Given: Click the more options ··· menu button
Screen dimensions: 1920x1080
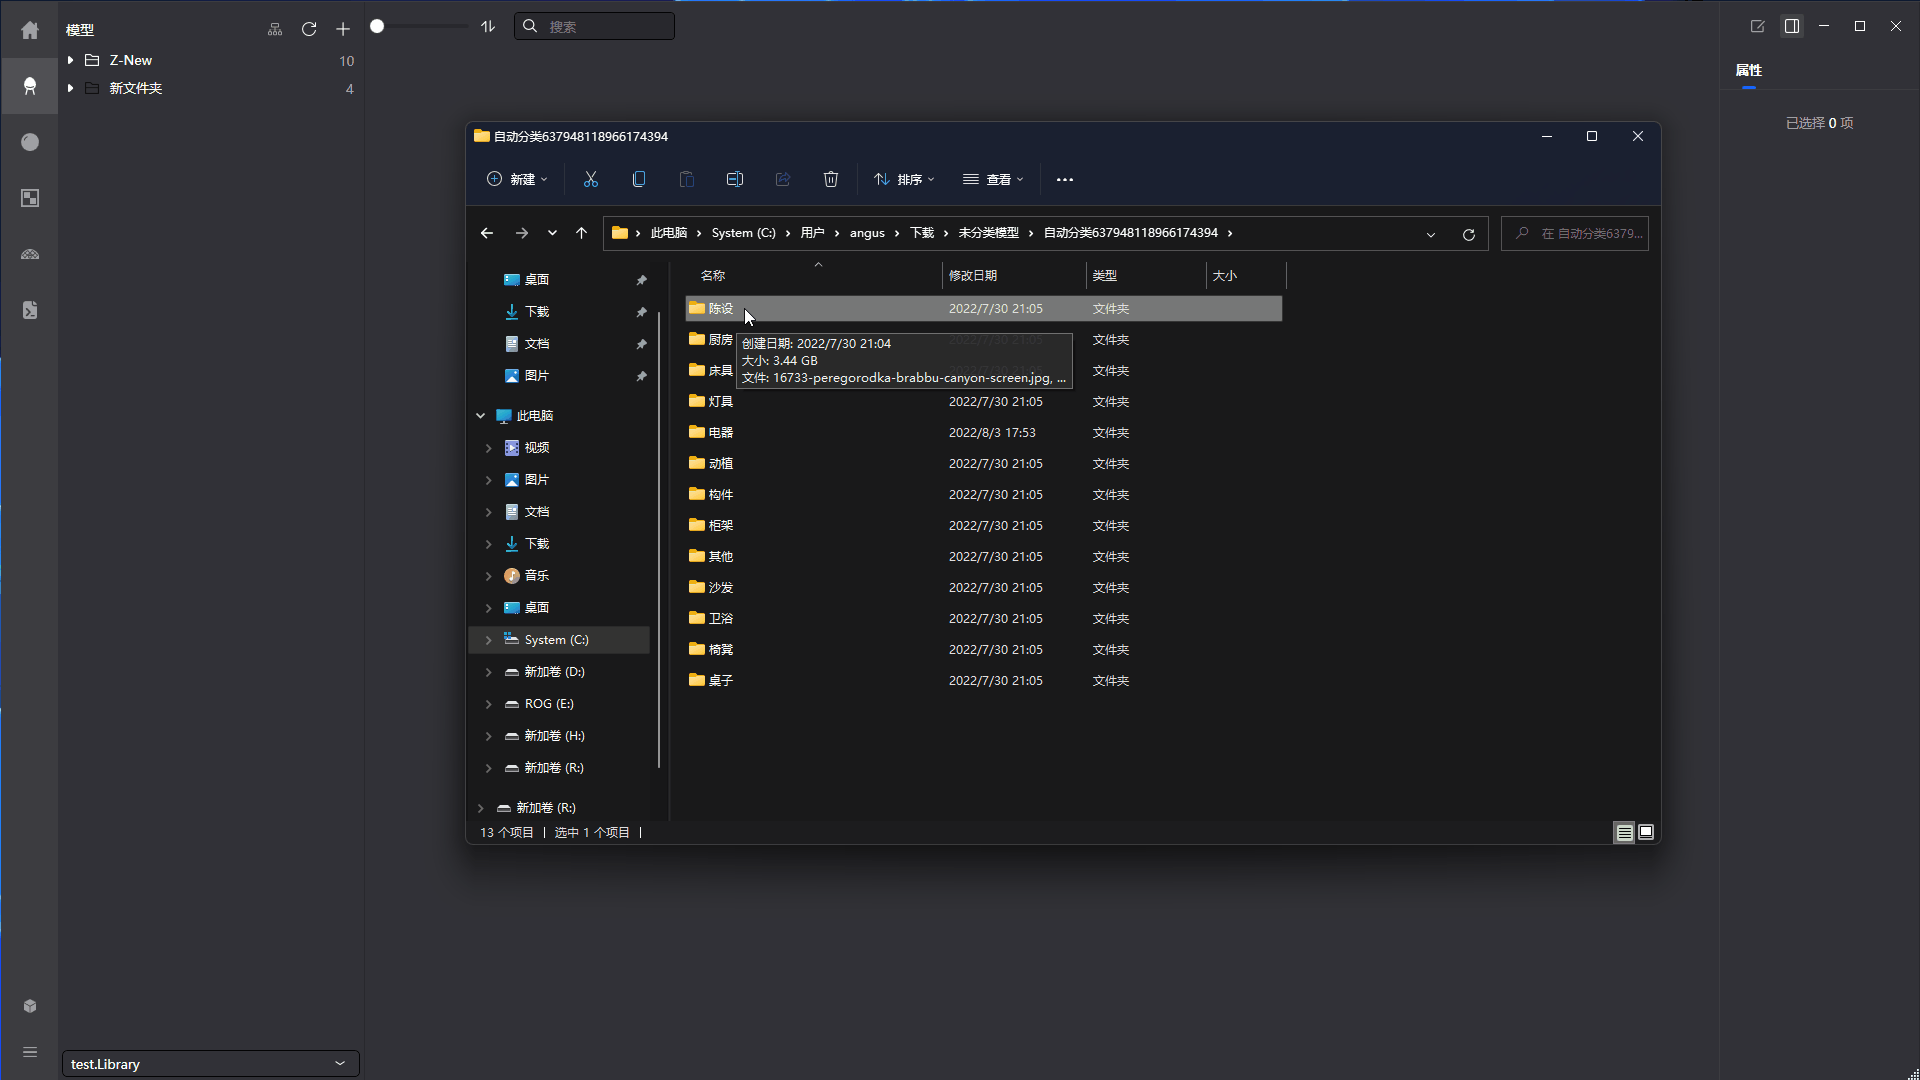Looking at the screenshot, I should (1065, 179).
